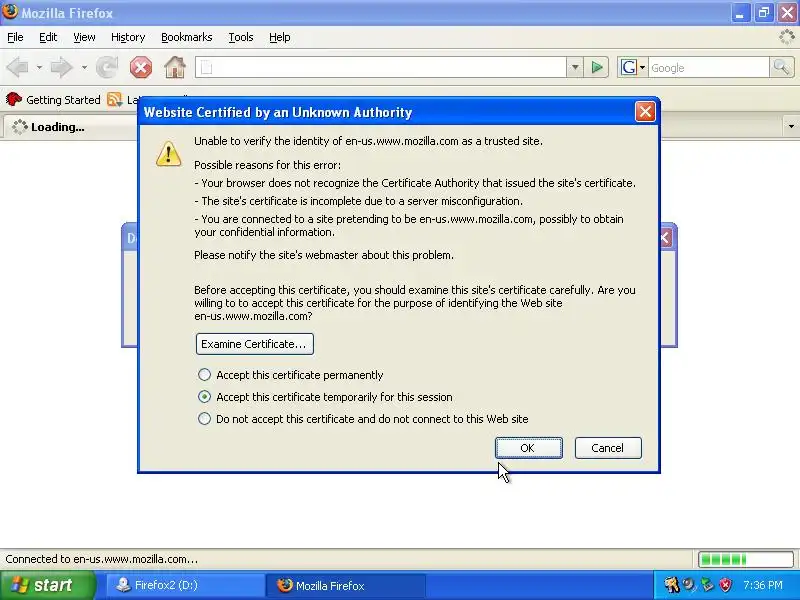Viewport: 800px width, 600px height.
Task: Open the list all tabs dropdown
Action: (x=791, y=127)
